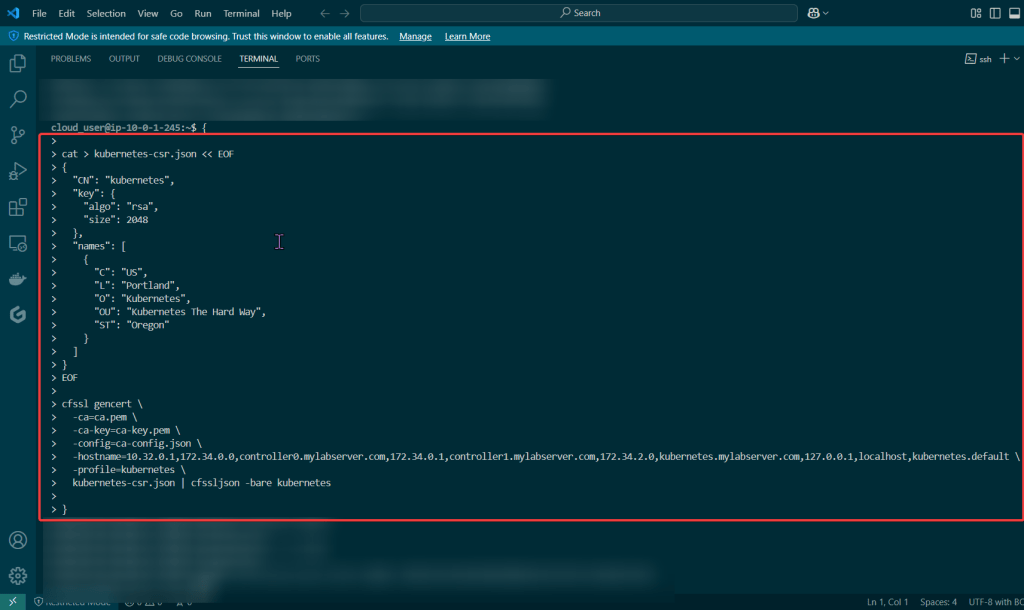
Task: Click the Spaces: 4 indentation selector
Action: (x=936, y=602)
